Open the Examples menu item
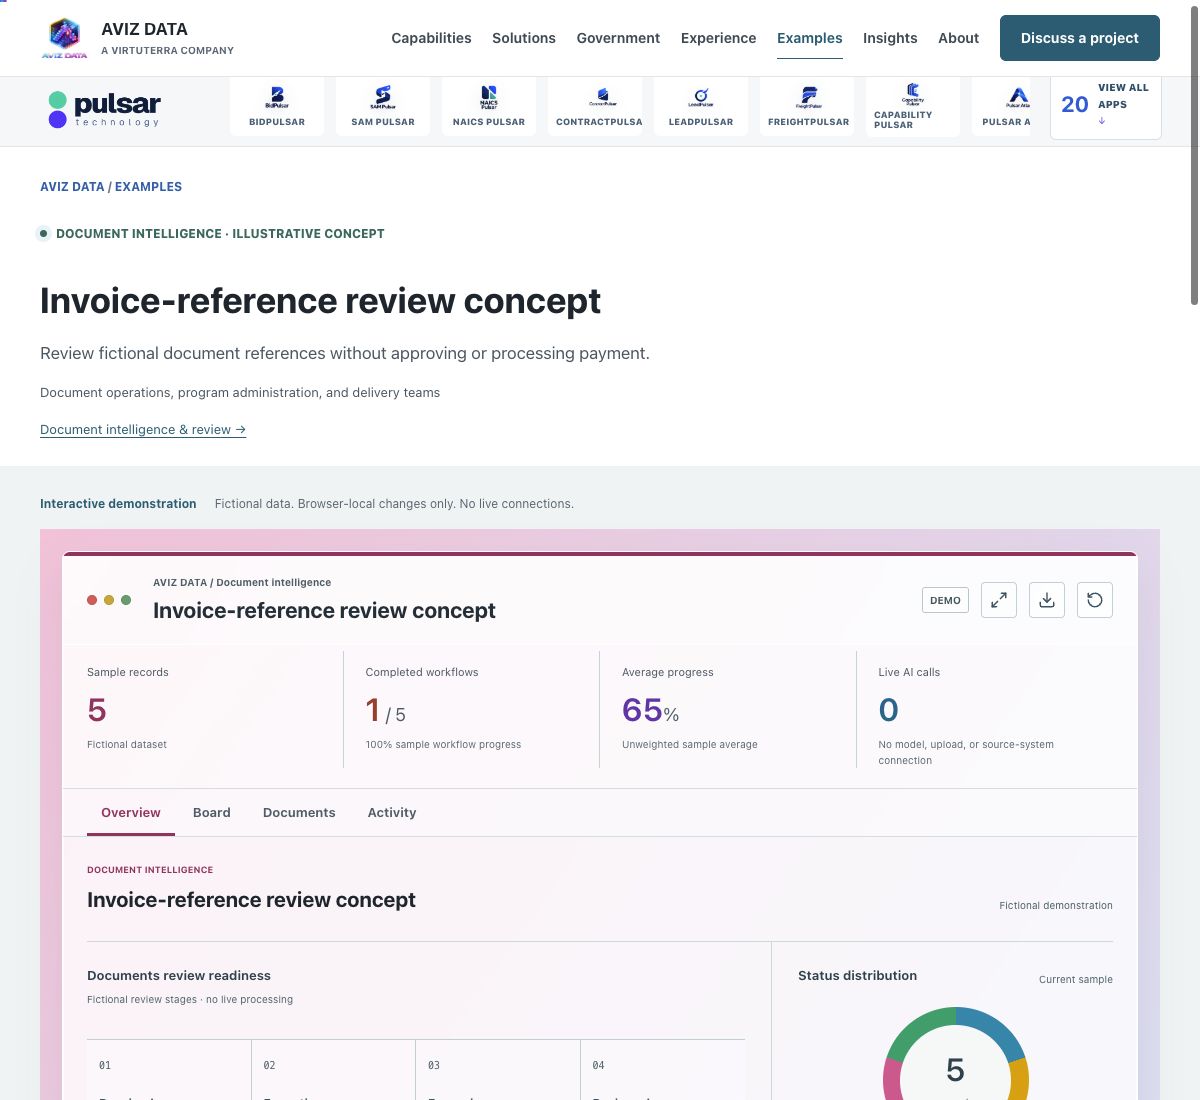The image size is (1200, 1100). [x=810, y=38]
